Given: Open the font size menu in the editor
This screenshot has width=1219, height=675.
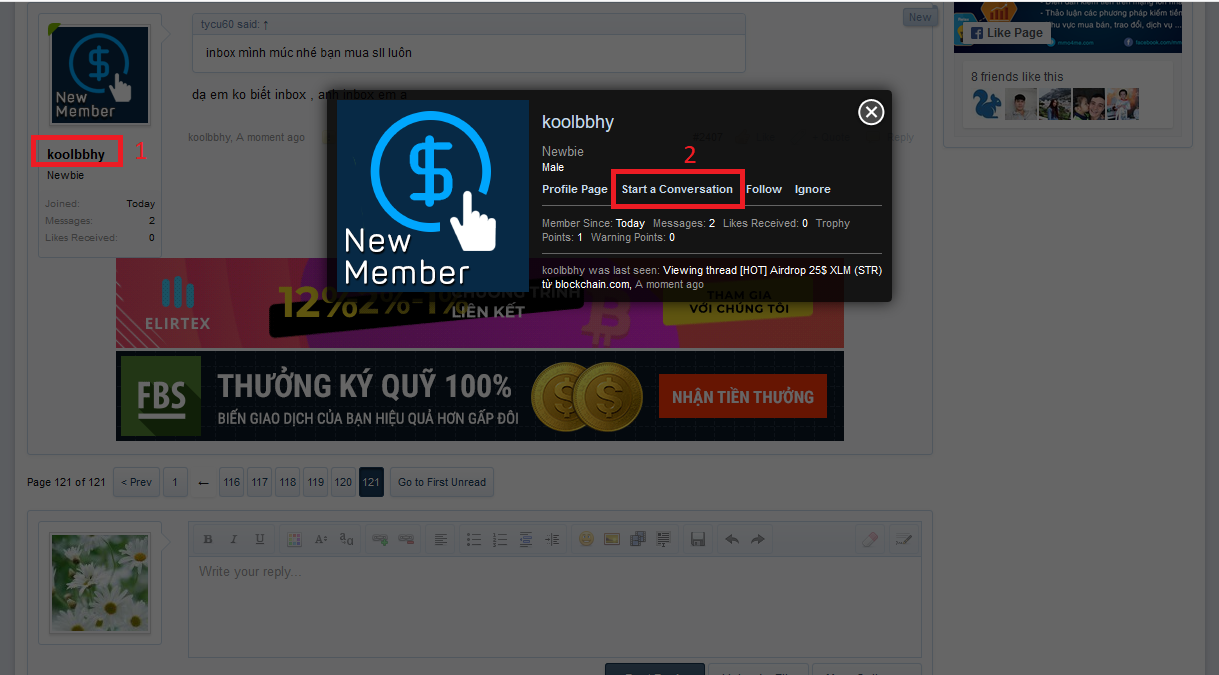Looking at the screenshot, I should click(x=321, y=539).
